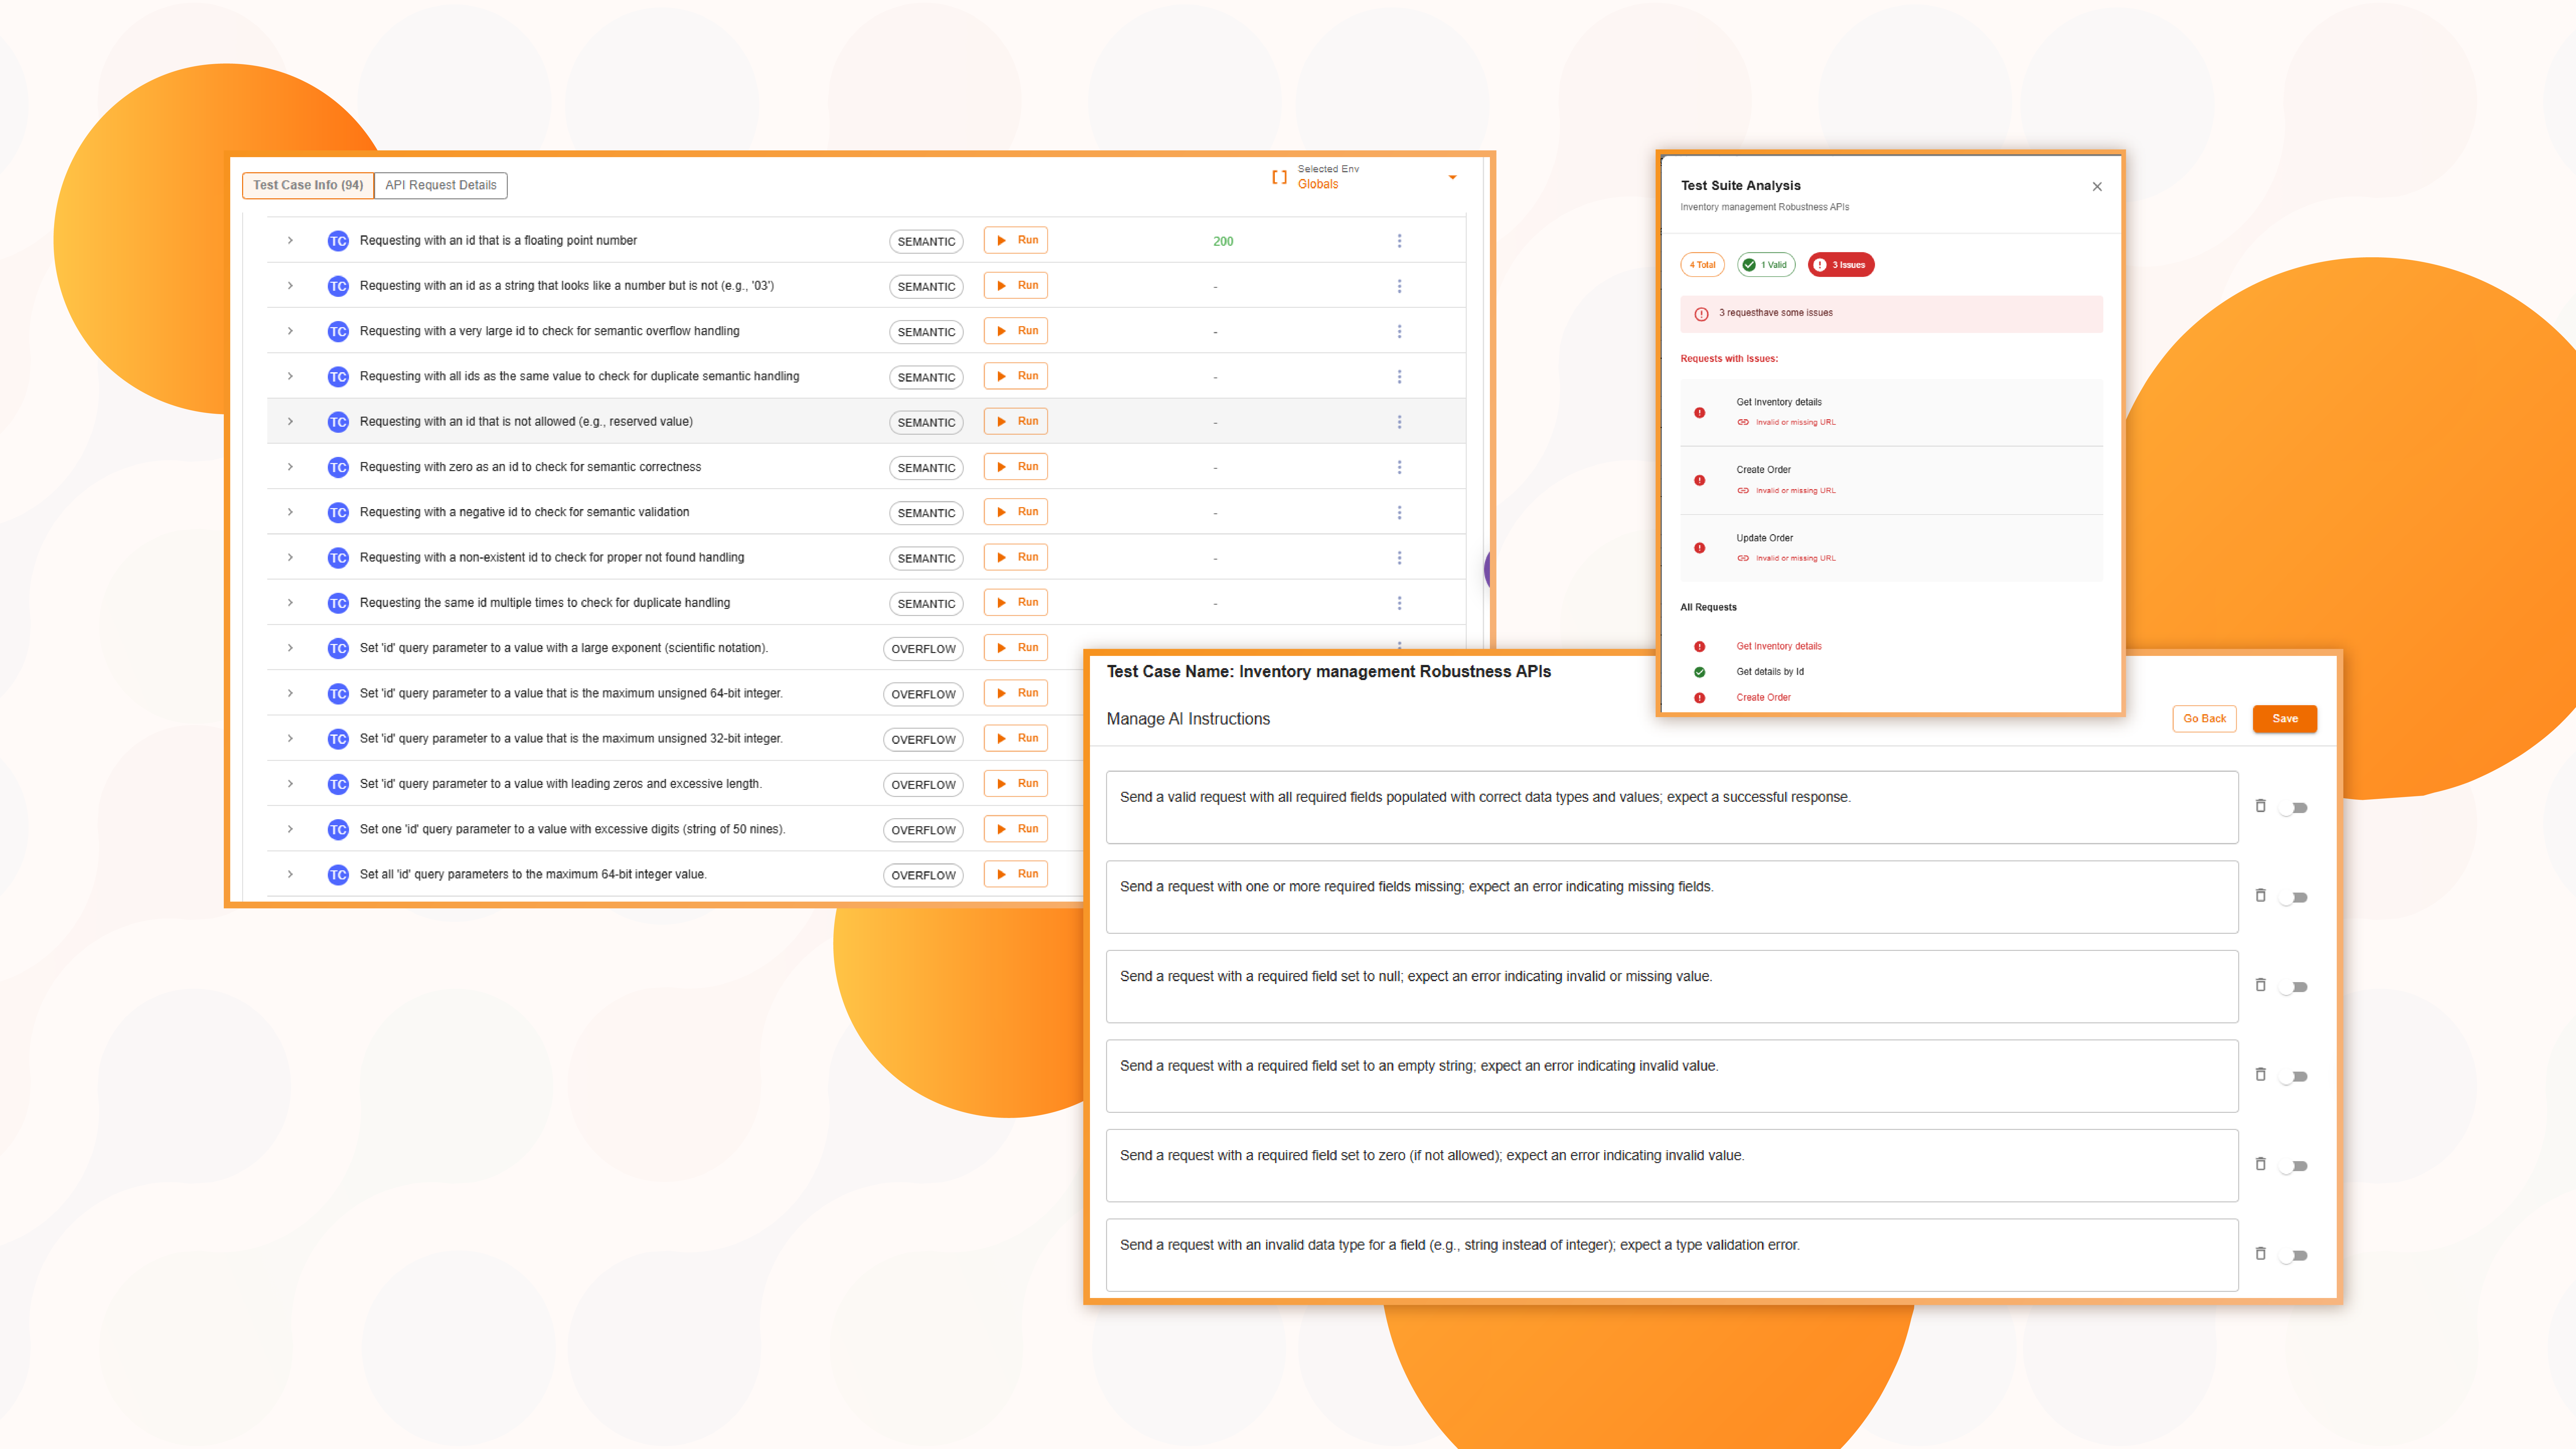The width and height of the screenshot is (2576, 1449).
Task: Switch to API Request Details tab
Action: click(x=440, y=185)
